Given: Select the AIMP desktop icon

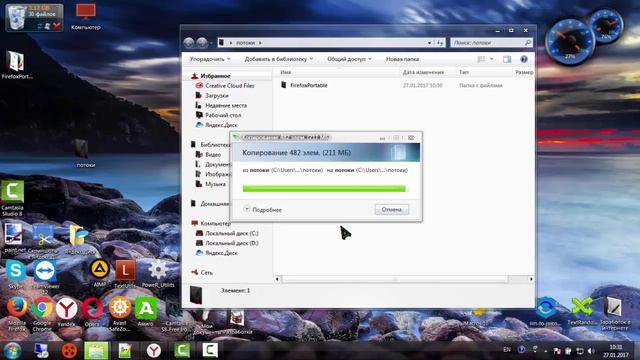Looking at the screenshot, I should 100,273.
